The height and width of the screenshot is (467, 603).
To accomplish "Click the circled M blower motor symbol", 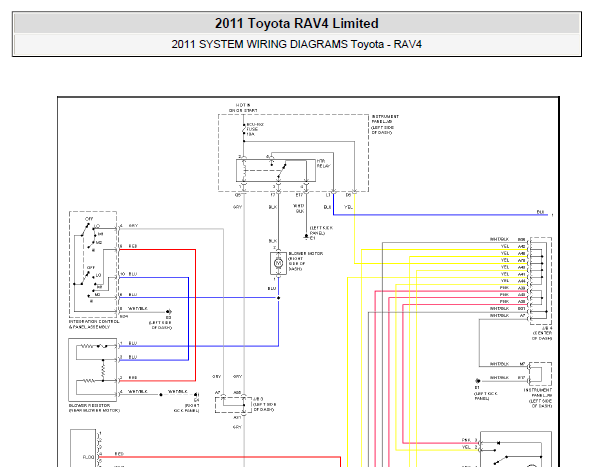I will [x=278, y=263].
